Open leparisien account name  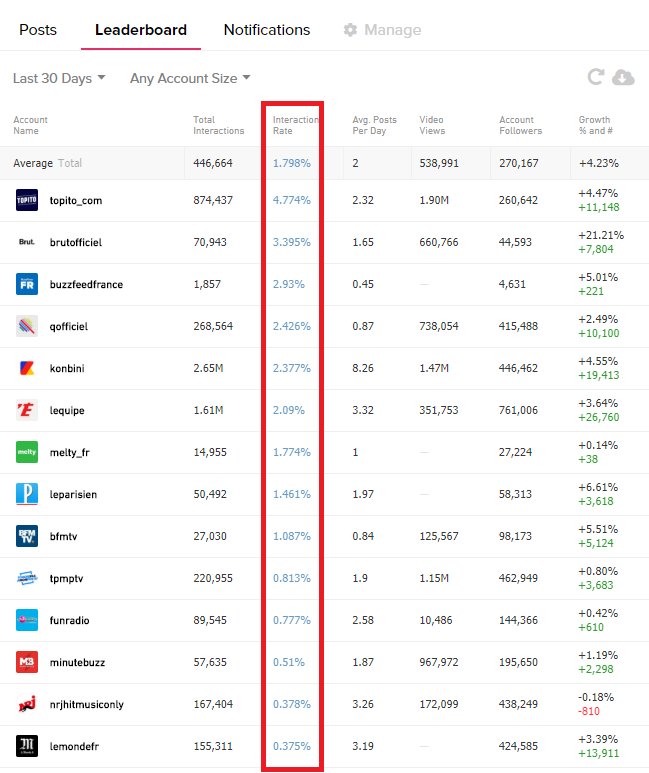[73, 494]
